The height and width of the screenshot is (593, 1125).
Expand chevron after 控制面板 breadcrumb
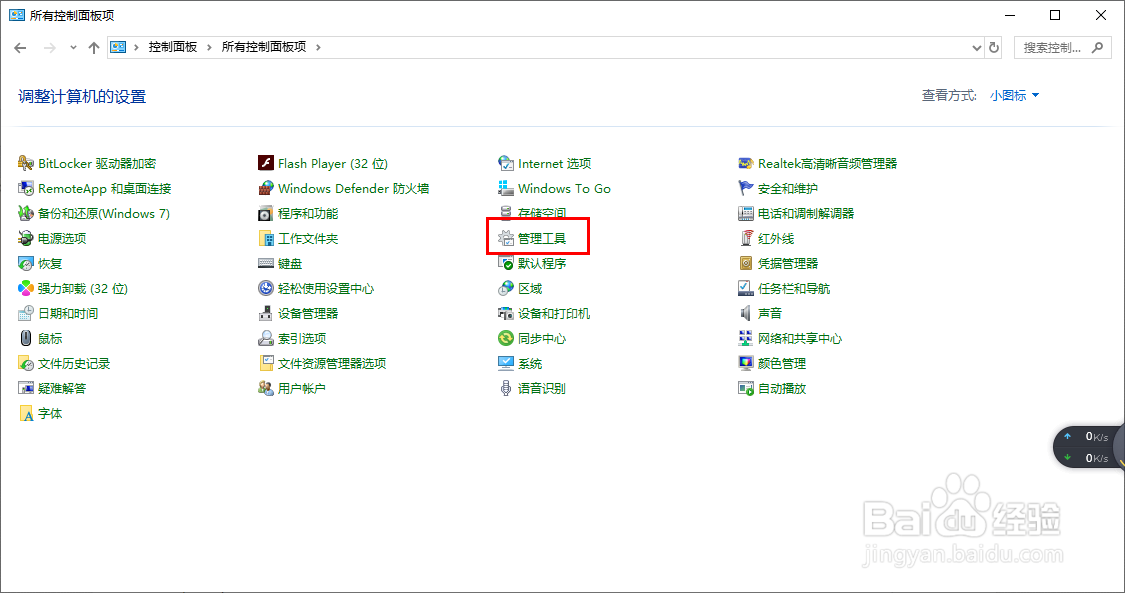pos(209,47)
